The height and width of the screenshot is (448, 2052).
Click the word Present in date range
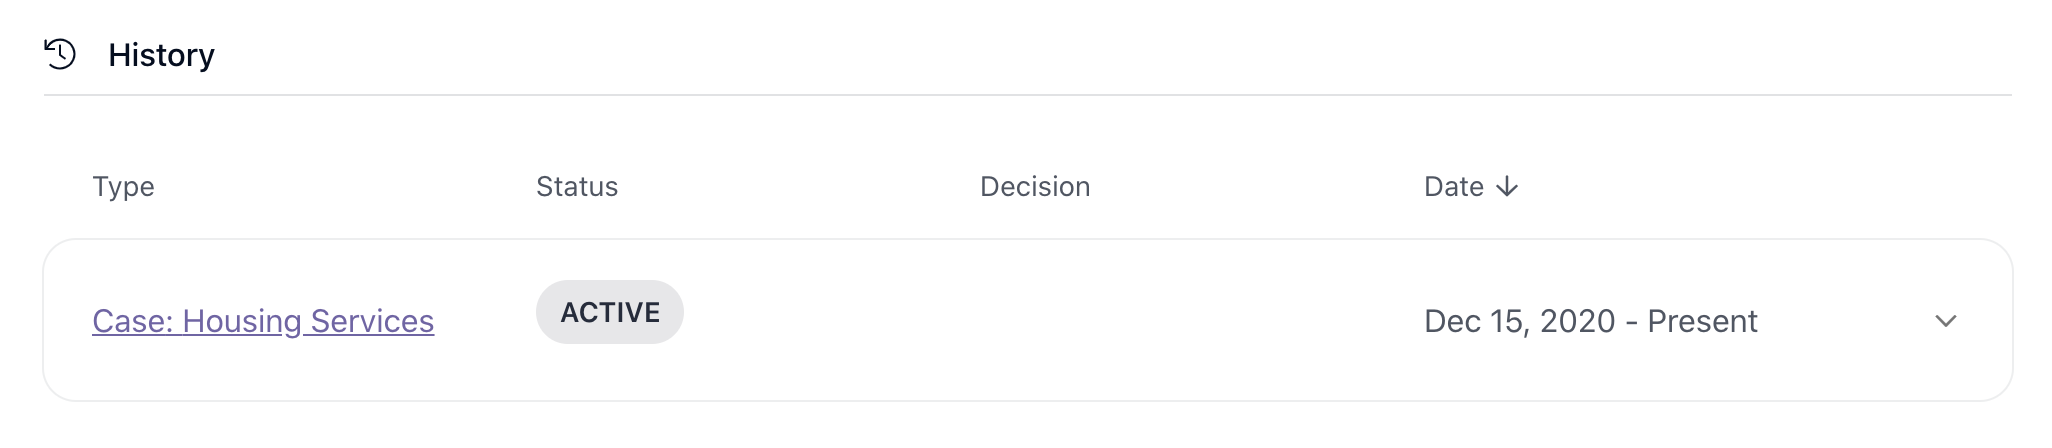[1702, 321]
